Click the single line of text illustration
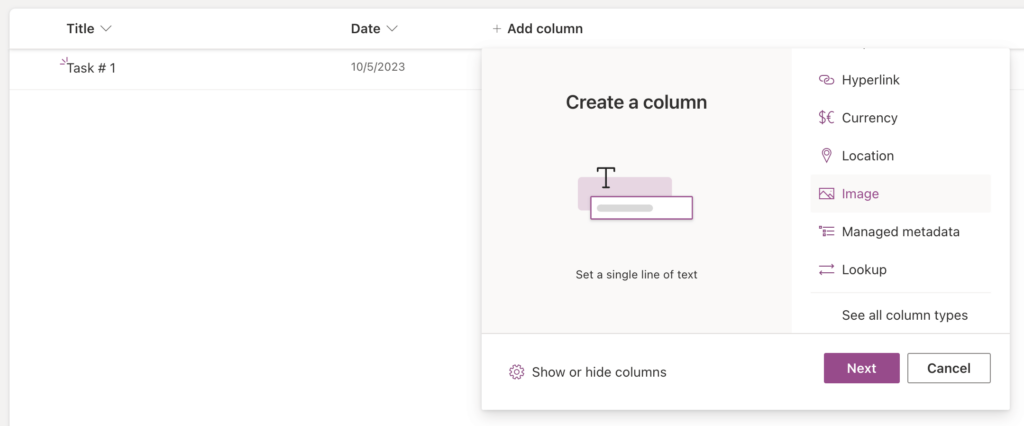 [x=635, y=193]
